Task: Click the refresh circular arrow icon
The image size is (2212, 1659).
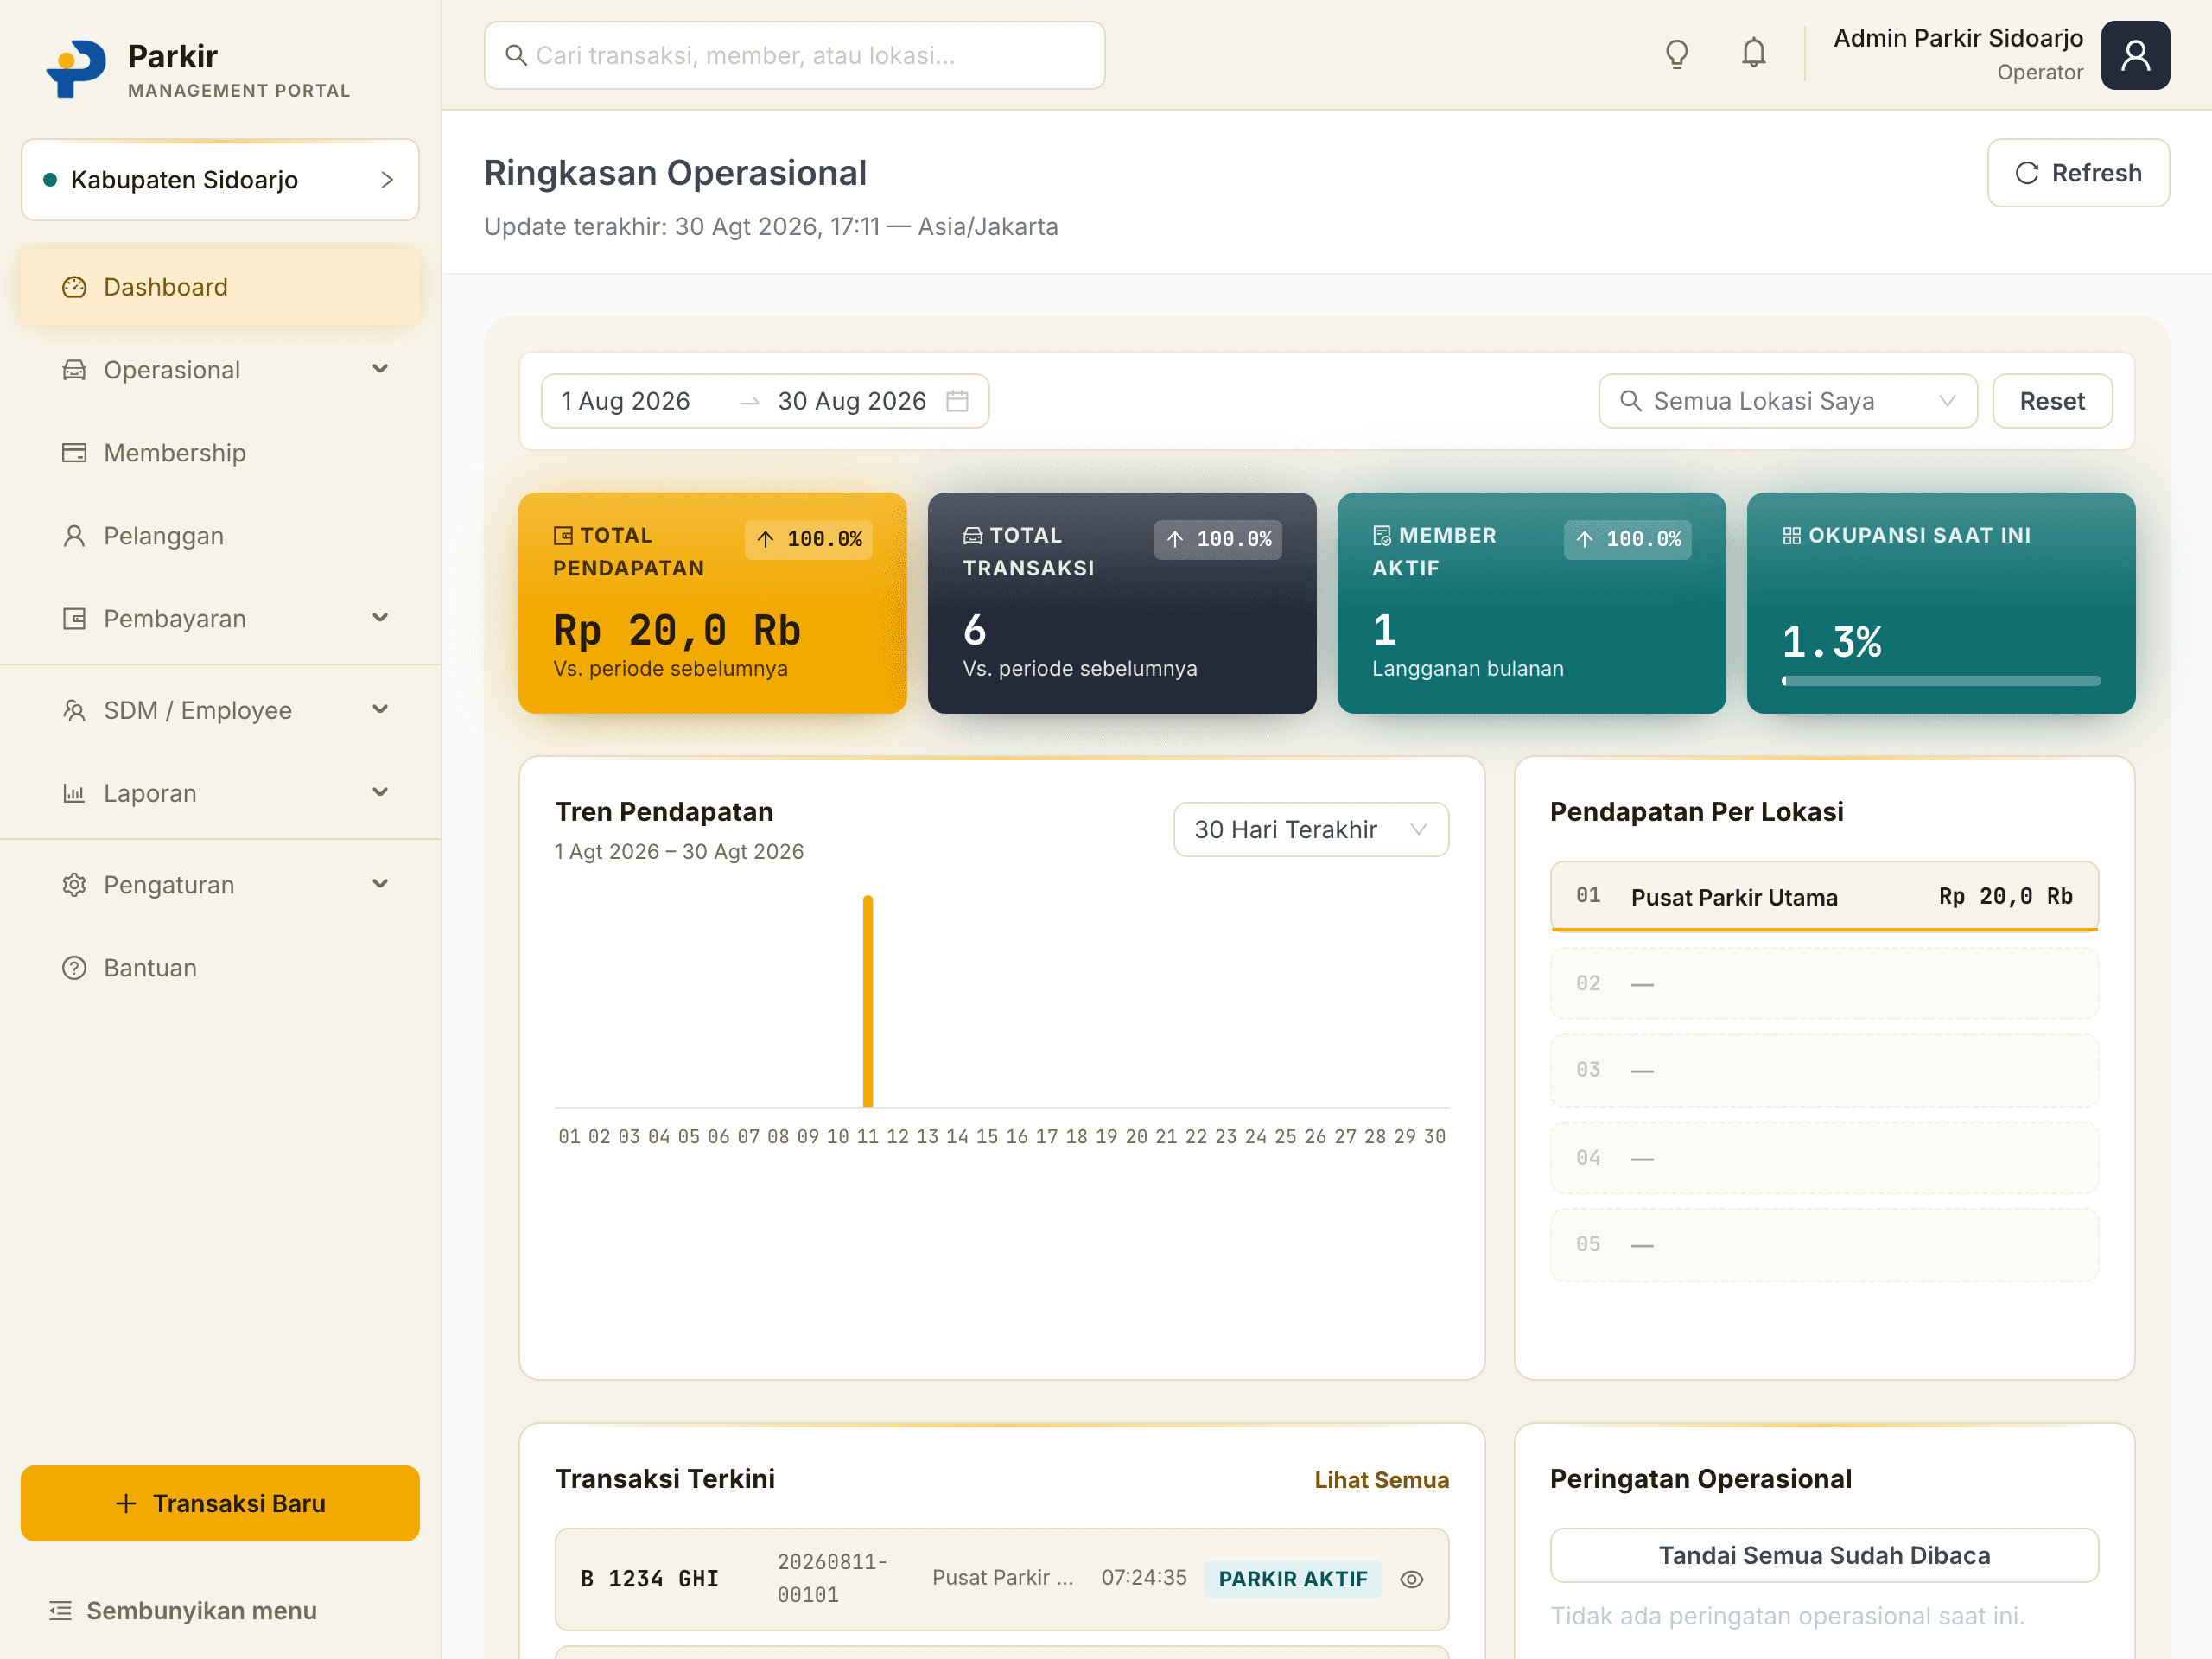Action: [2026, 173]
